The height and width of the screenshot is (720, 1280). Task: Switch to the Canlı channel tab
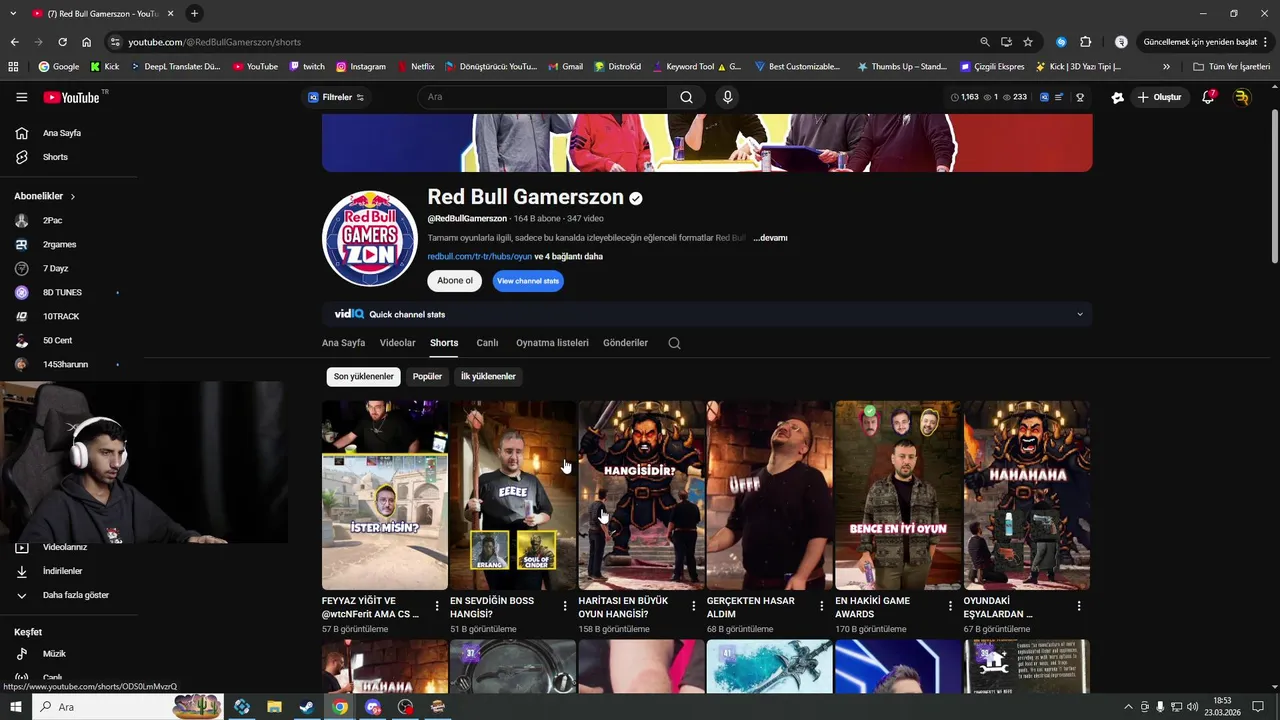tap(487, 343)
